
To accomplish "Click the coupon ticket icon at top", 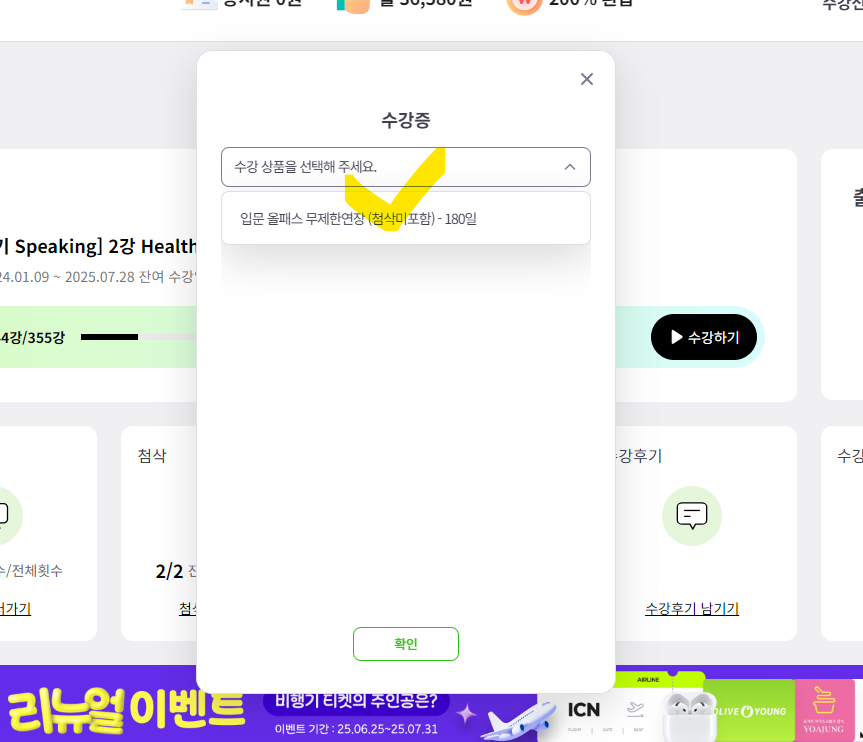I will coord(199,4).
